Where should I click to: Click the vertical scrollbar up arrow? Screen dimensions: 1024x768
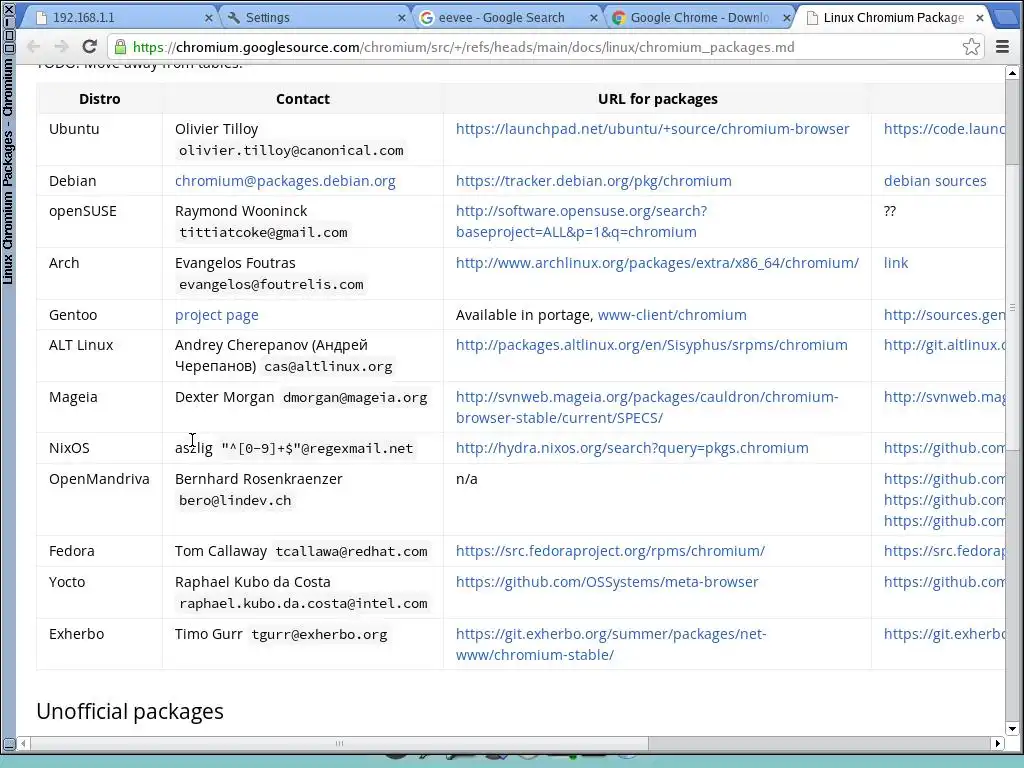(x=1012, y=73)
